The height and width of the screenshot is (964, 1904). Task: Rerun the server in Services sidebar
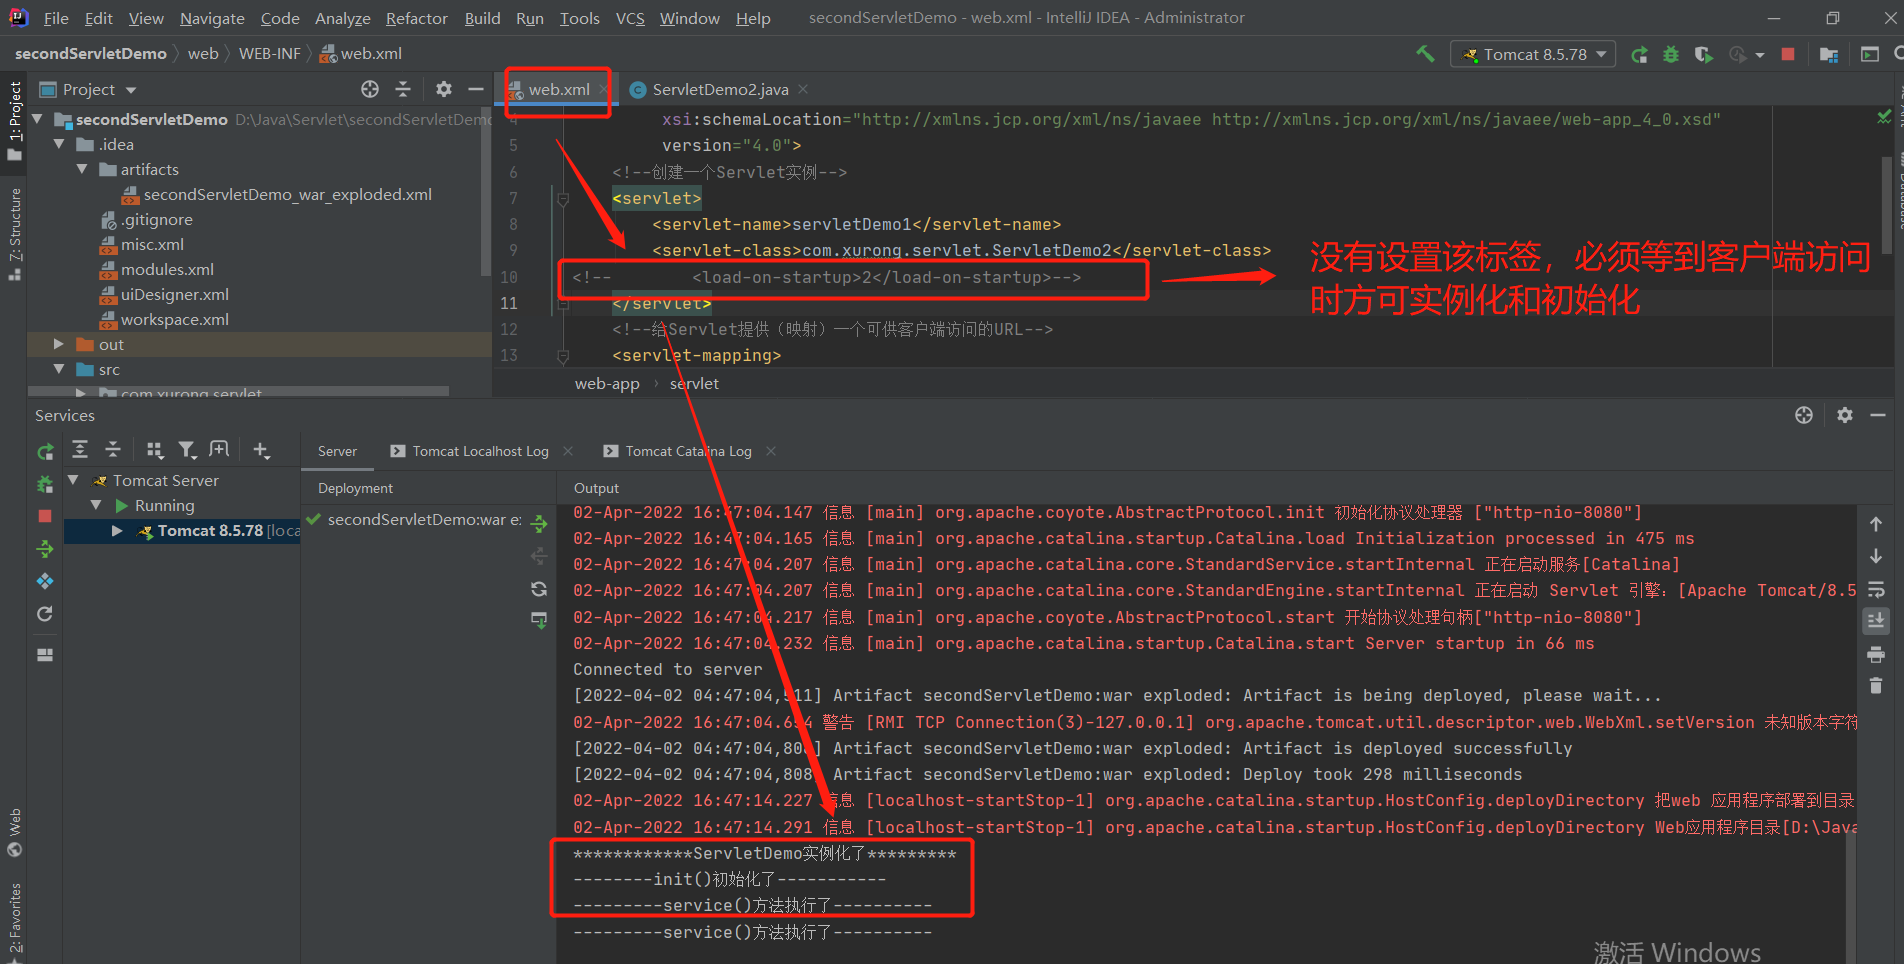tap(45, 452)
